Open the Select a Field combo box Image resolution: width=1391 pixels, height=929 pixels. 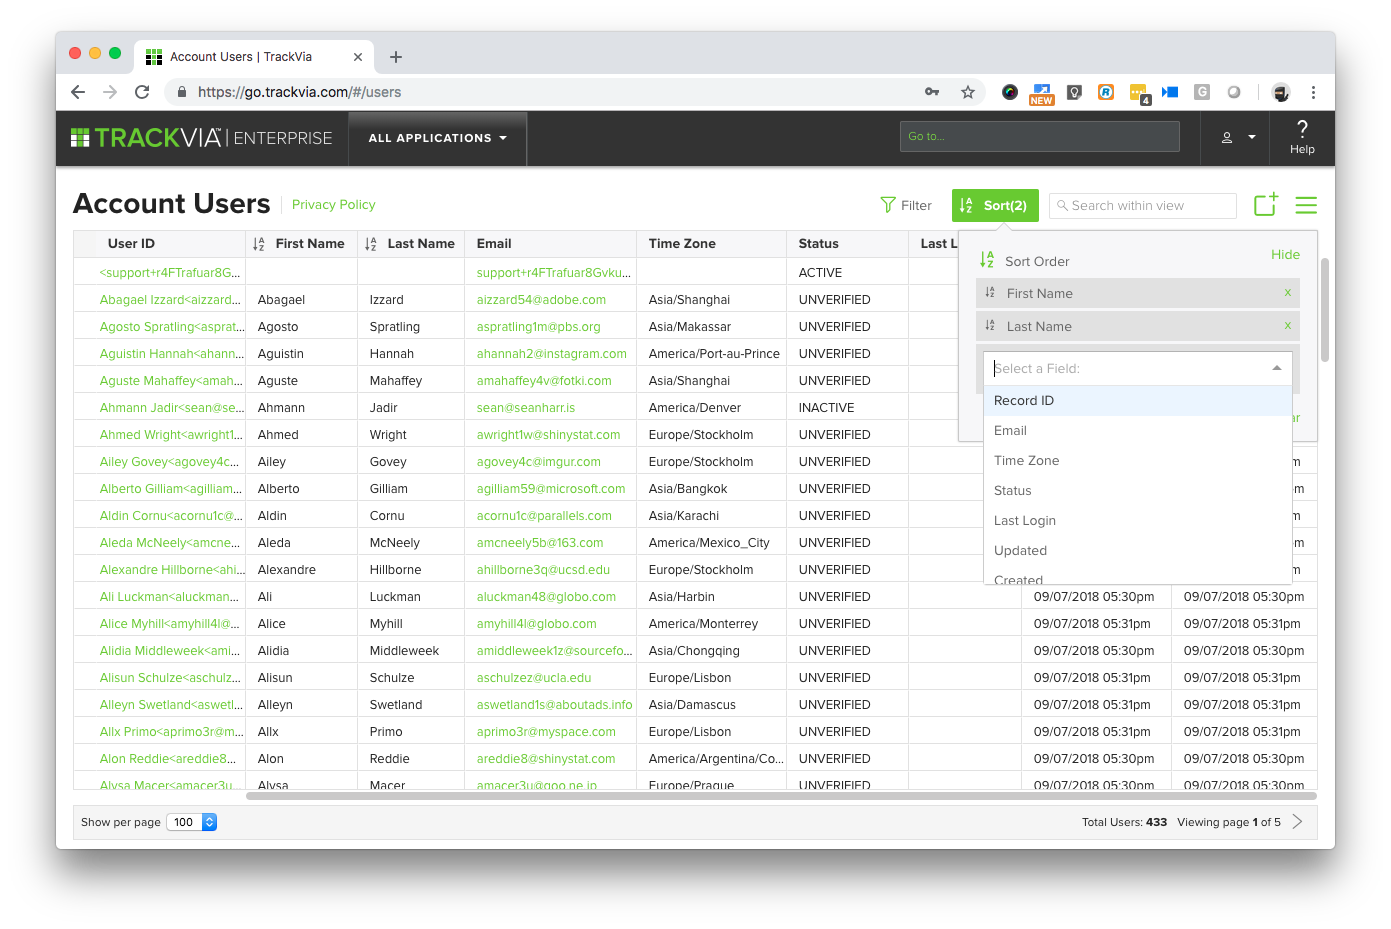[x=1138, y=369]
